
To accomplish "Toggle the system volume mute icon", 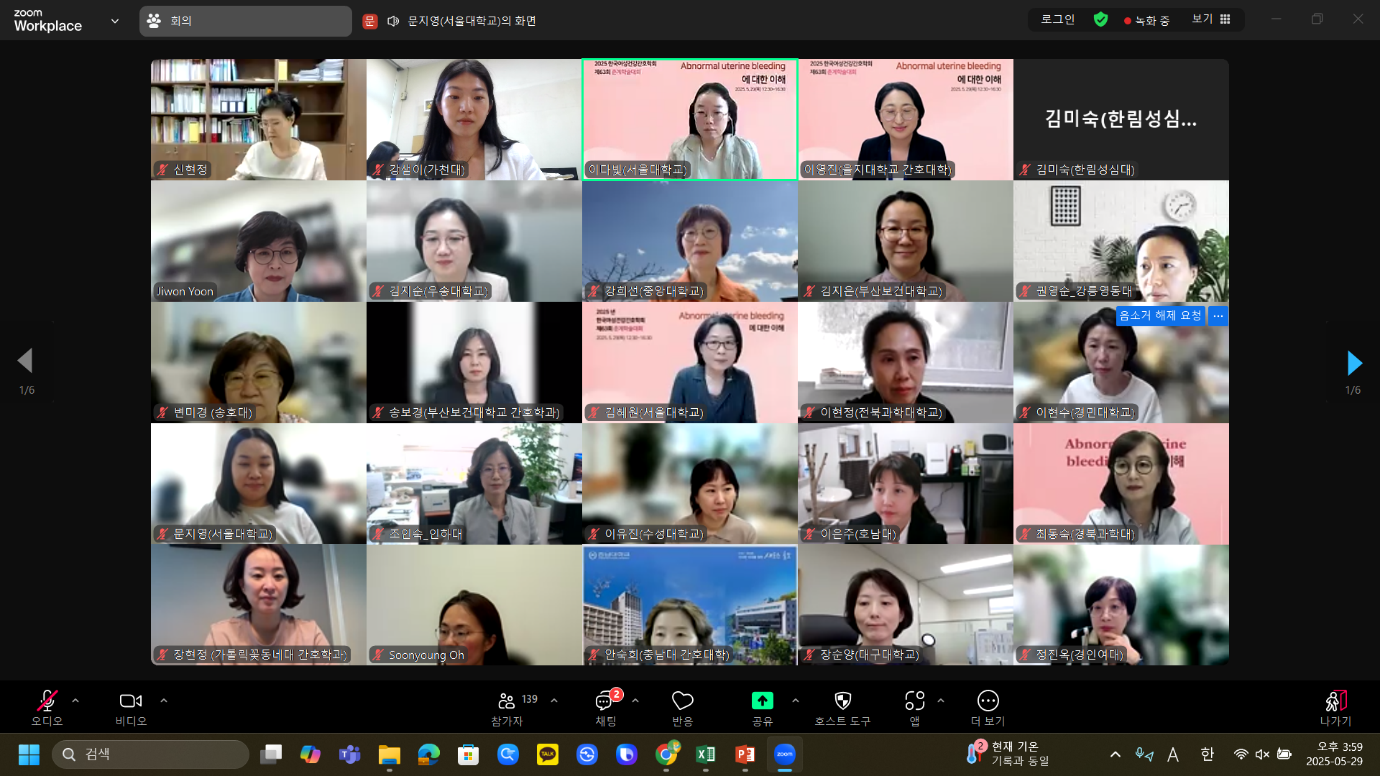I will coord(1262,754).
